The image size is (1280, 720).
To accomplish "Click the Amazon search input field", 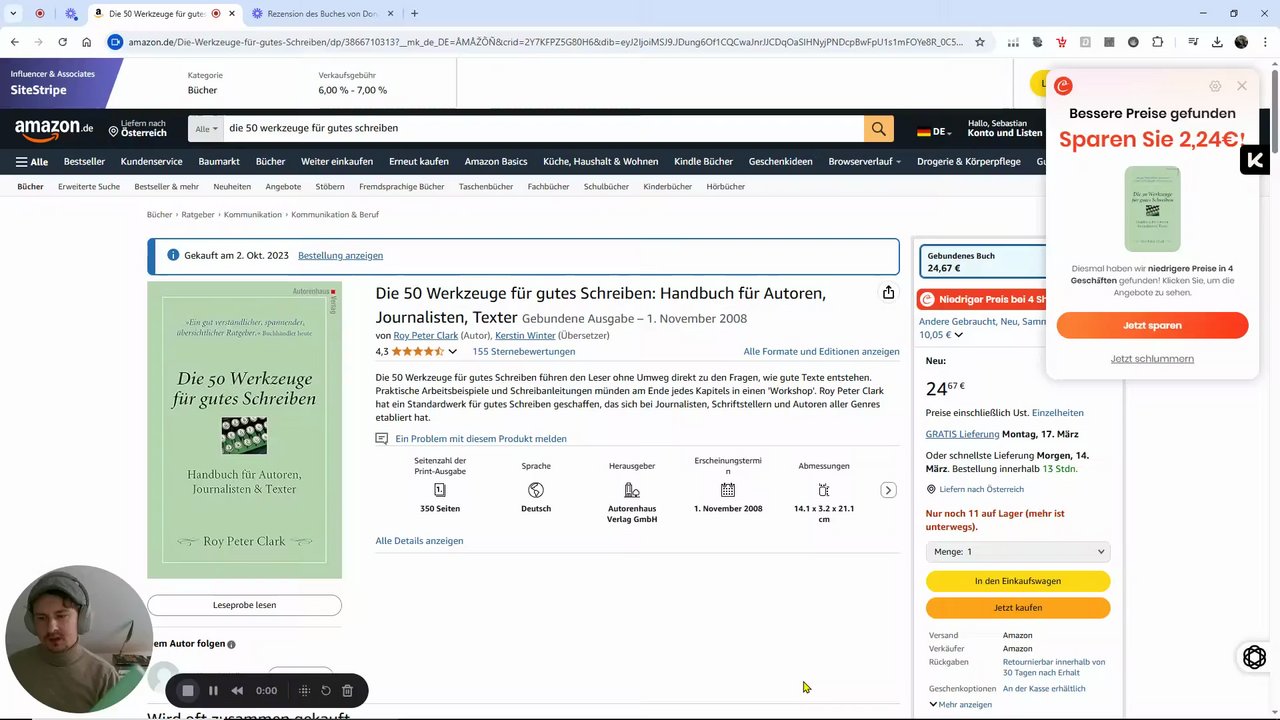I will (543, 128).
